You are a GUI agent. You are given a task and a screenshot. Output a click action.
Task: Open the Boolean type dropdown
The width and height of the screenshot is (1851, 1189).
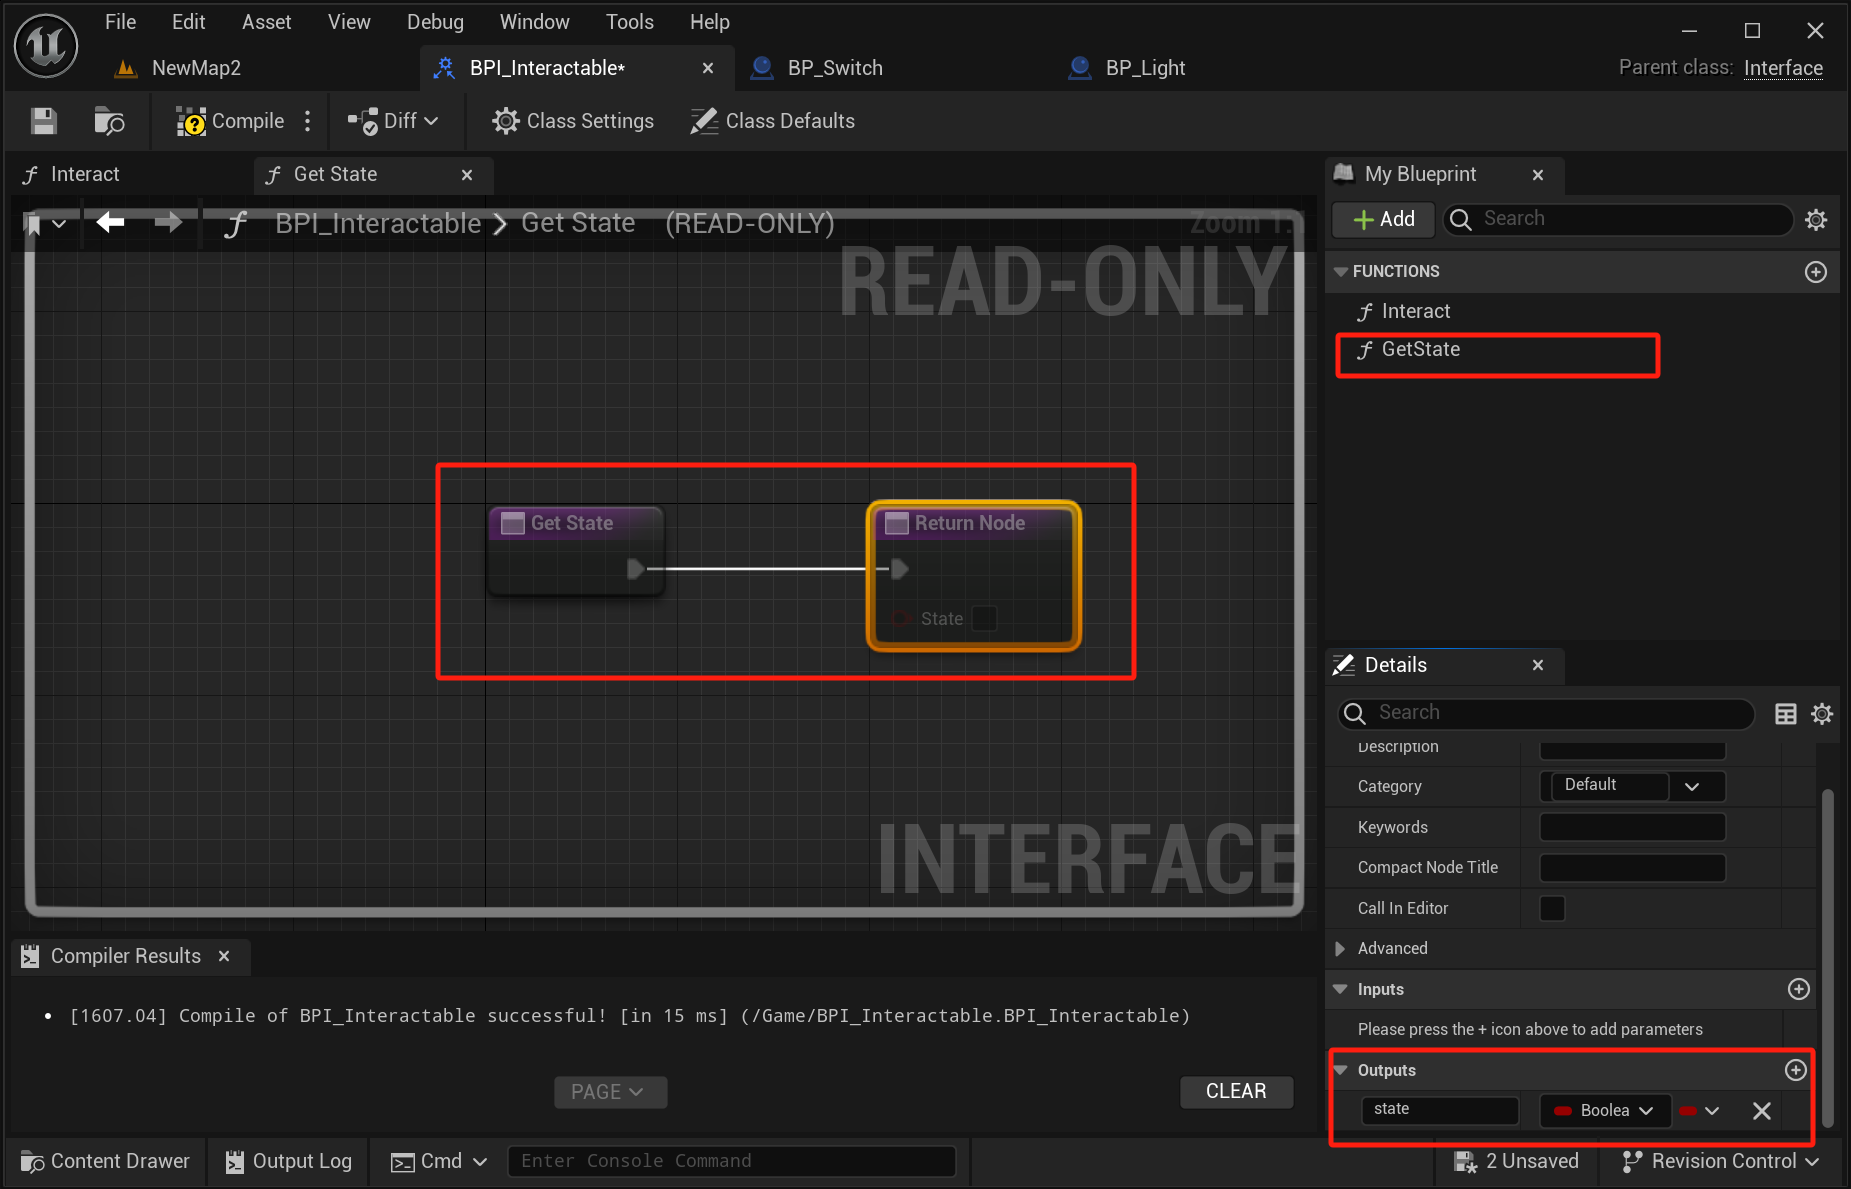point(1604,1111)
